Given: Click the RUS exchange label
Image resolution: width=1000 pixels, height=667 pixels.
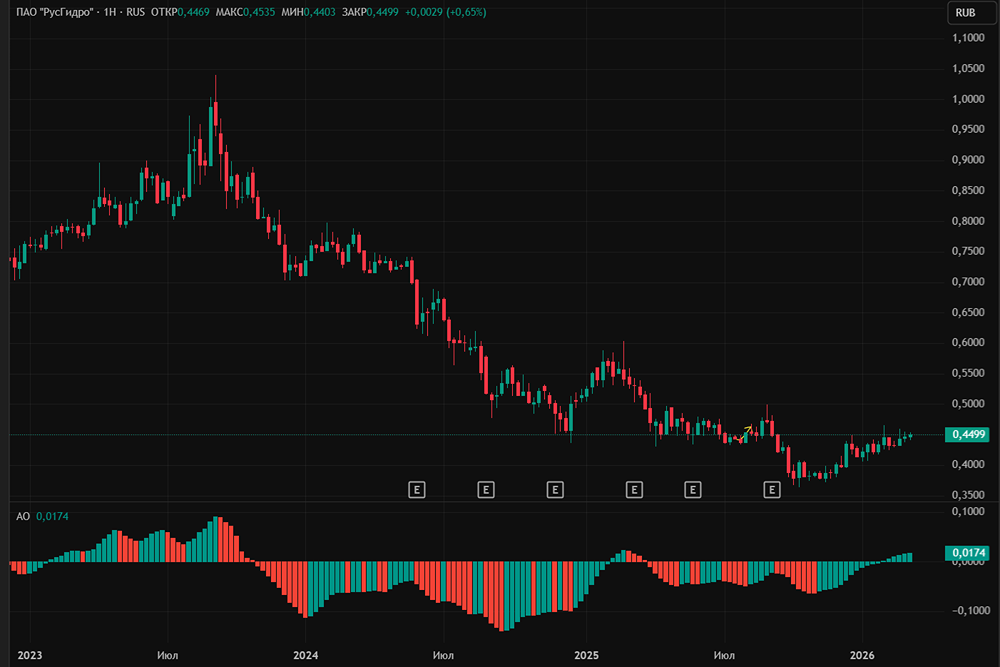Looking at the screenshot, I should [x=135, y=12].
